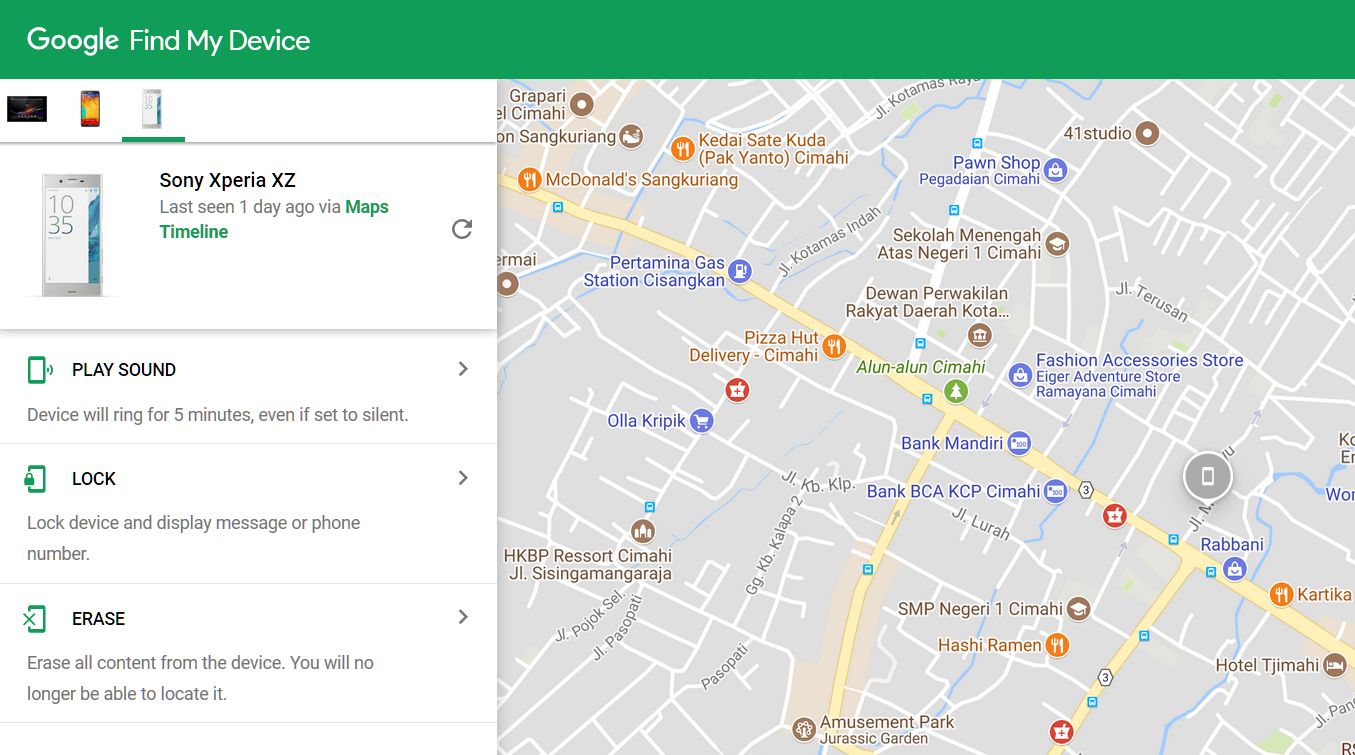
Task: Click "Erase all content from the device" description
Action: (x=200, y=677)
